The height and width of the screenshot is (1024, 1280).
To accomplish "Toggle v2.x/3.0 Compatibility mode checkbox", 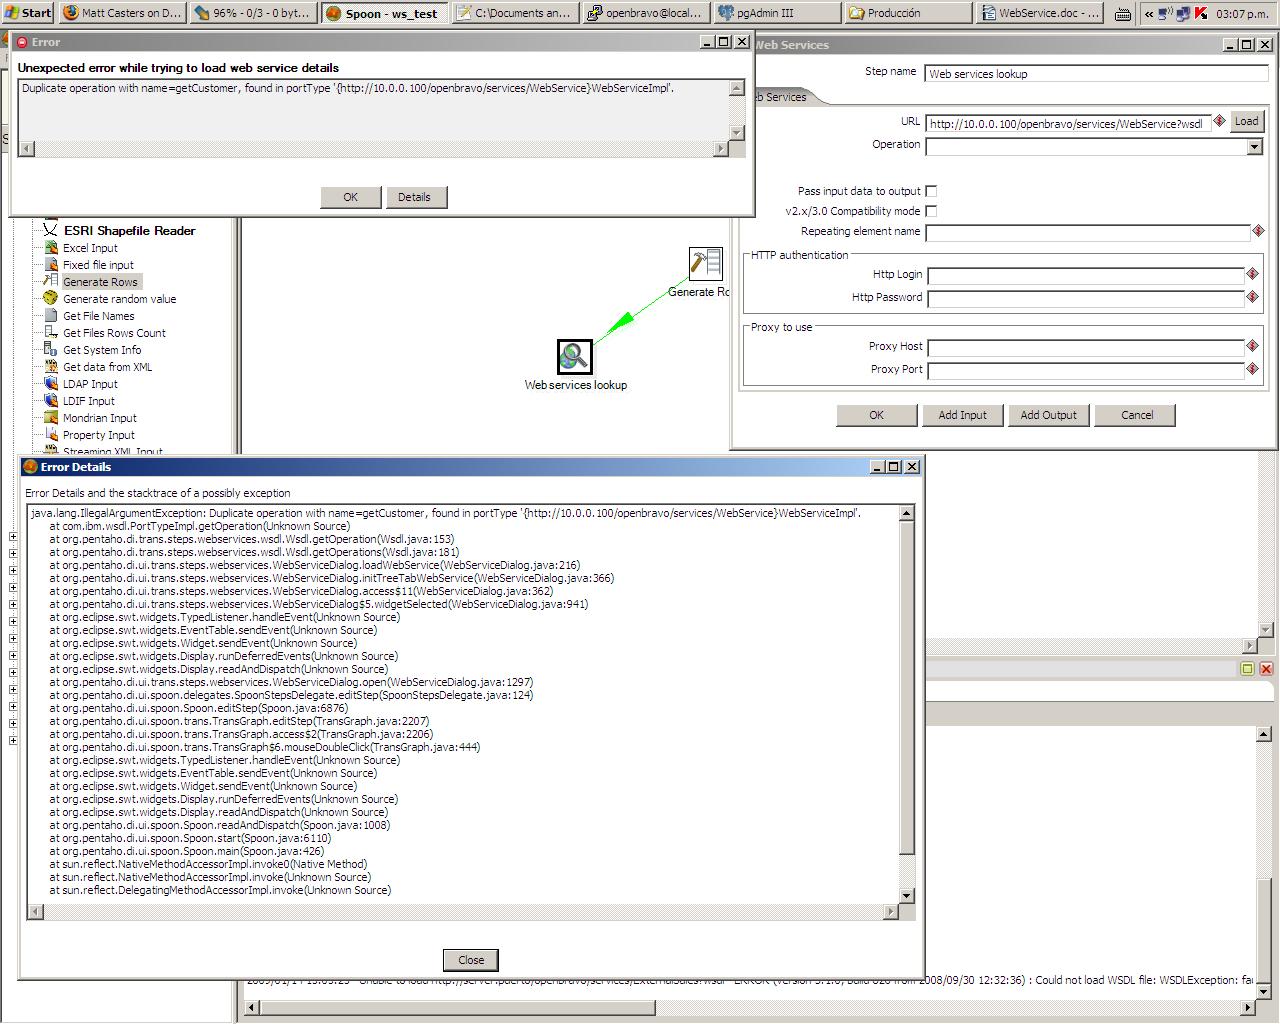I will (x=931, y=211).
